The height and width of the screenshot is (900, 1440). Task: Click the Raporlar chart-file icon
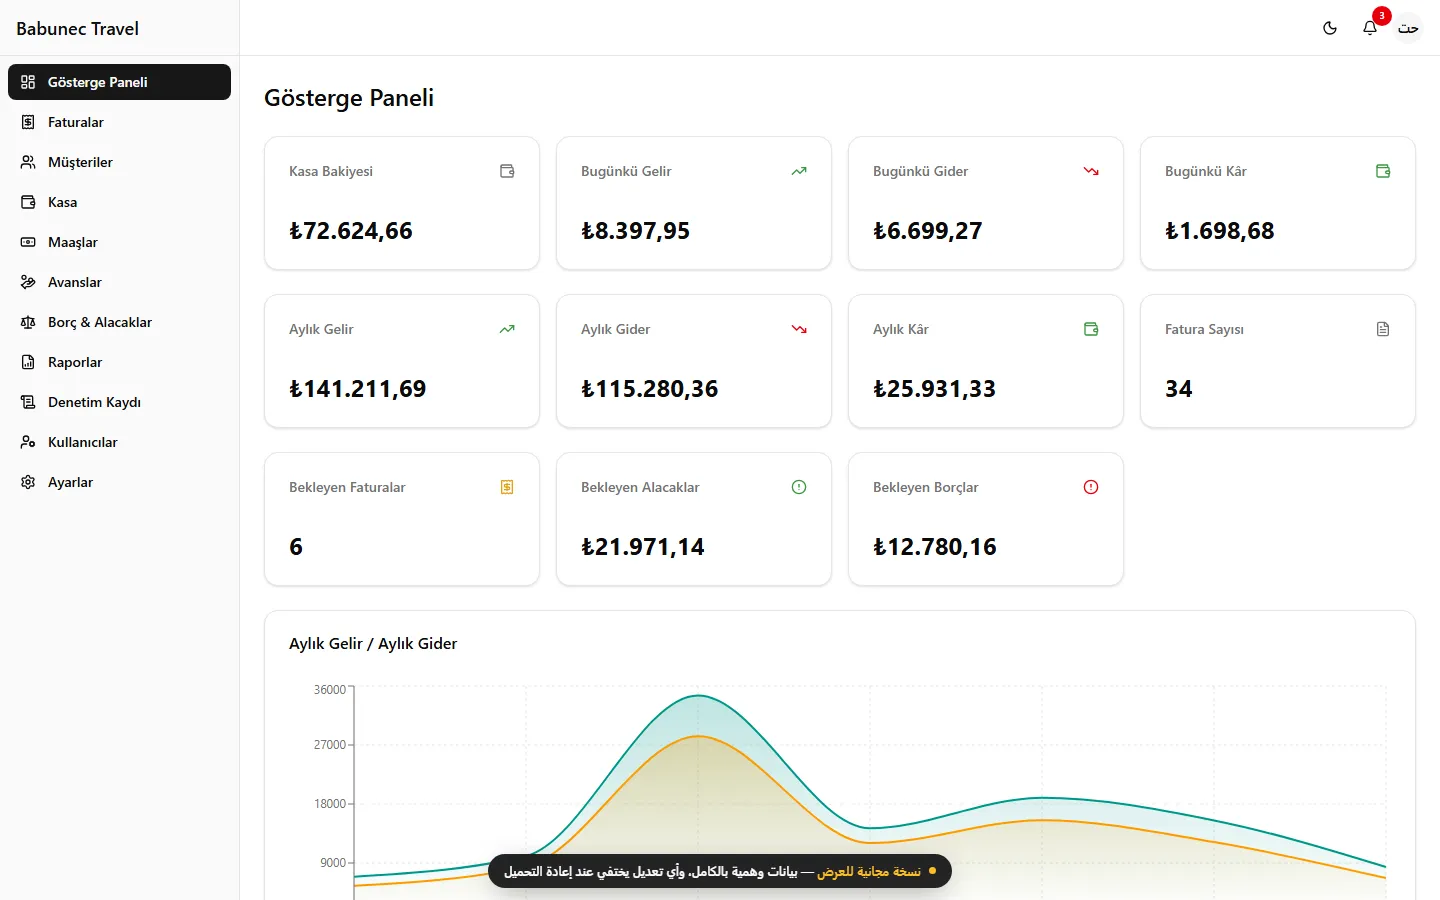click(x=28, y=362)
